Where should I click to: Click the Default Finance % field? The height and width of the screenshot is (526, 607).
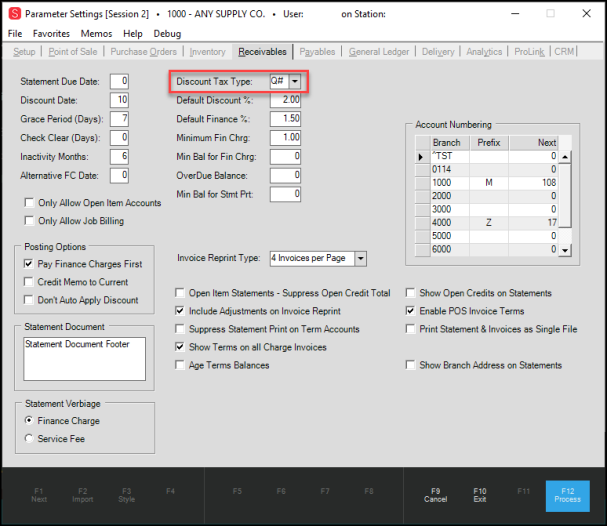285,119
